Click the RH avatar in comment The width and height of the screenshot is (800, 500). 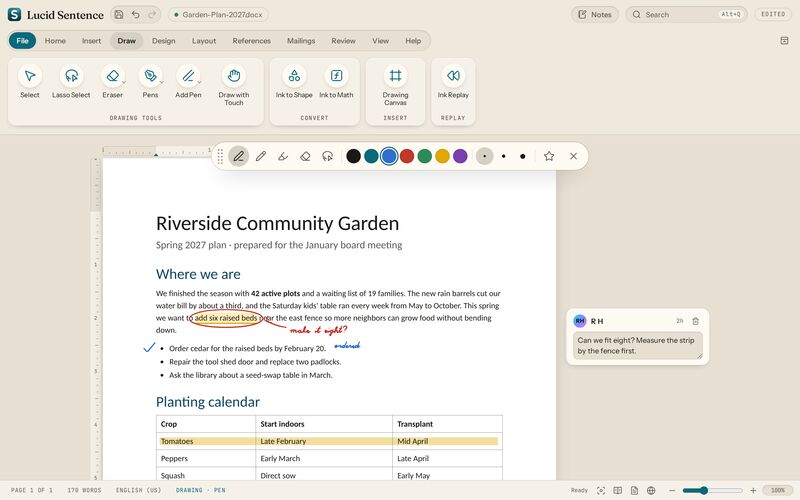pos(580,321)
